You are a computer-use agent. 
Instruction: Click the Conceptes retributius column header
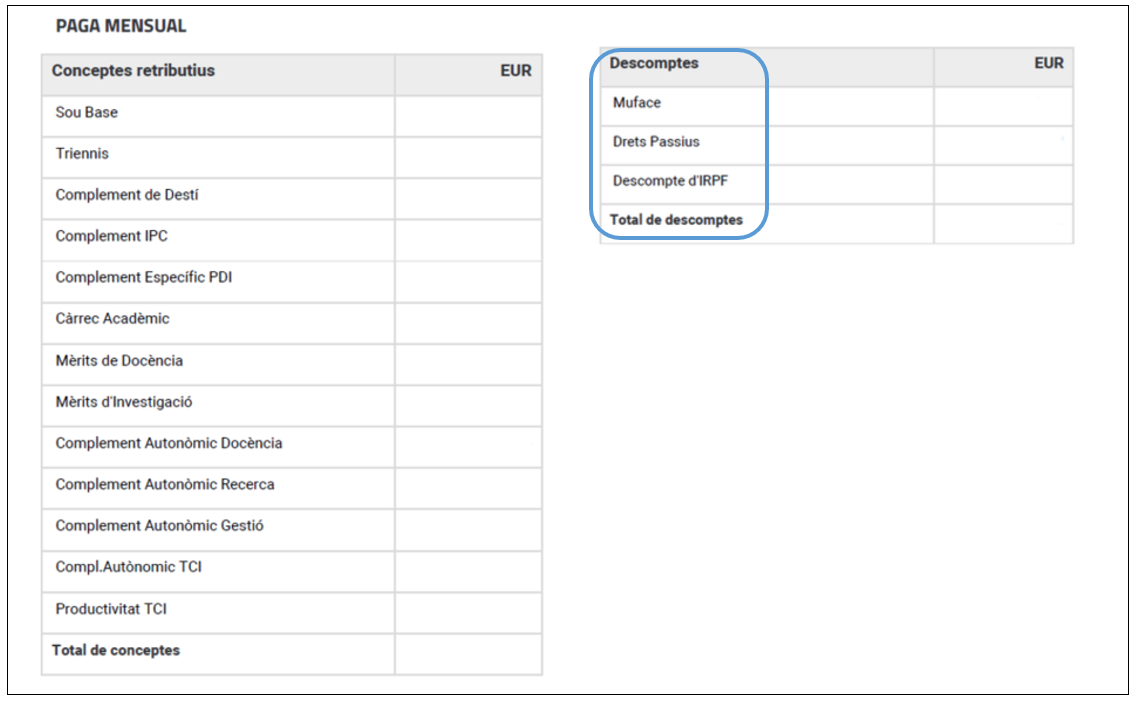tap(134, 70)
